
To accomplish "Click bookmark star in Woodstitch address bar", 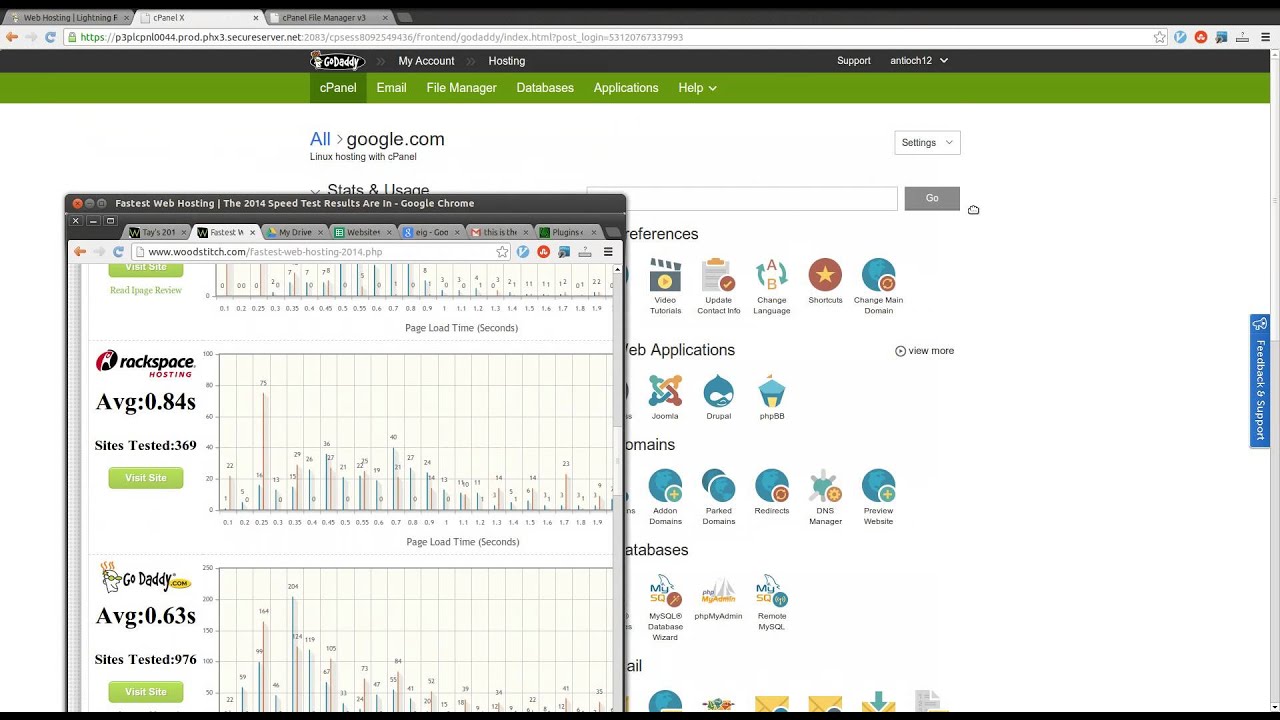I will click(x=502, y=252).
